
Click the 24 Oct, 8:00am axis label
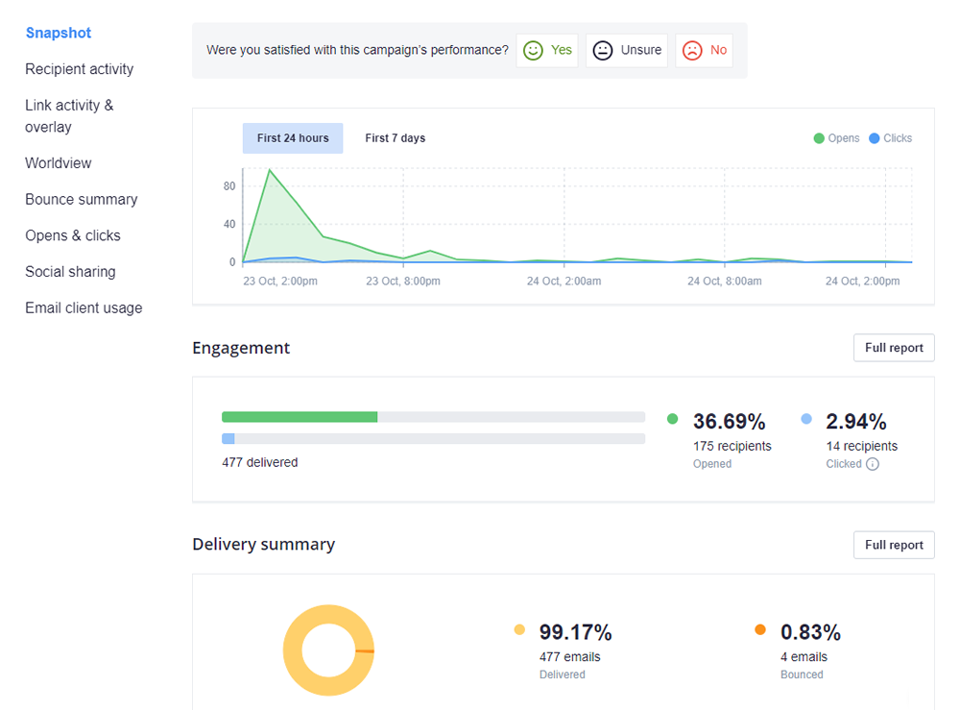click(724, 282)
